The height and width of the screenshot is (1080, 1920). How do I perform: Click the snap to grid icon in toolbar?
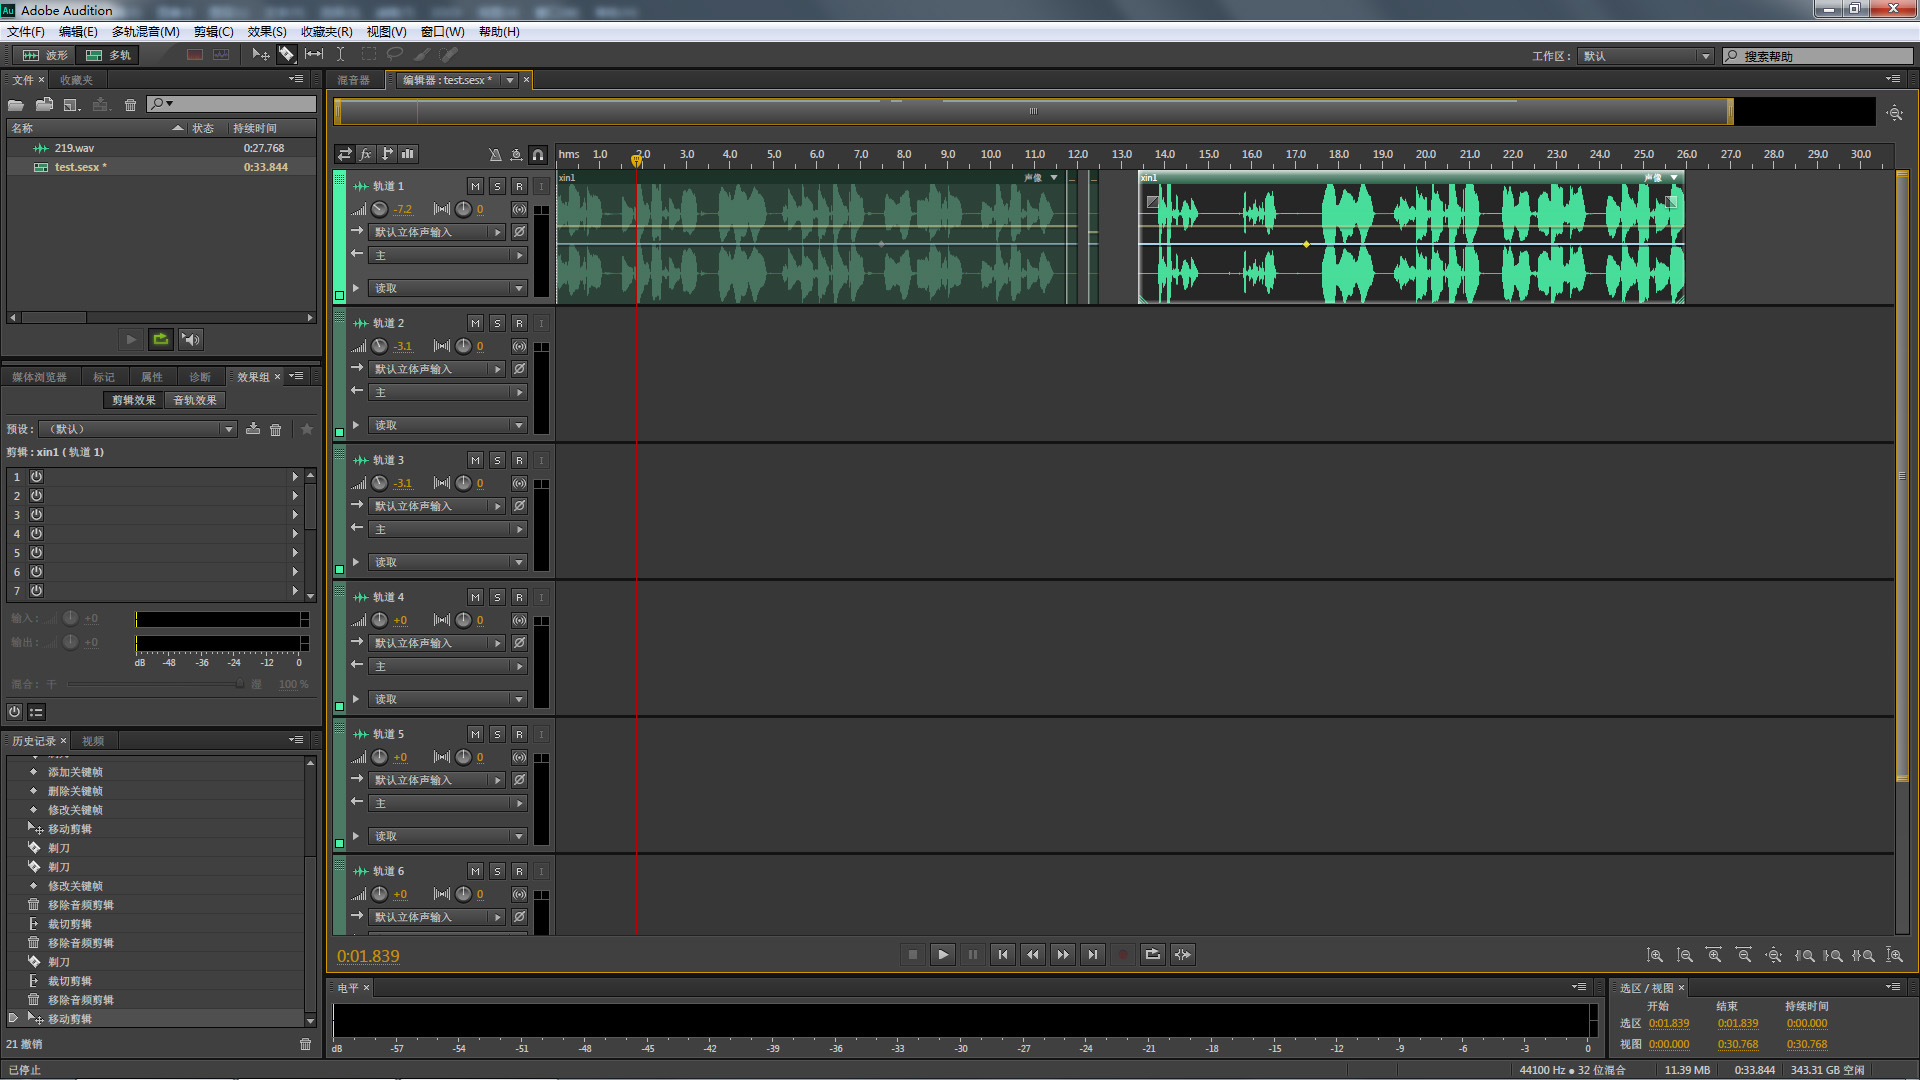point(537,154)
